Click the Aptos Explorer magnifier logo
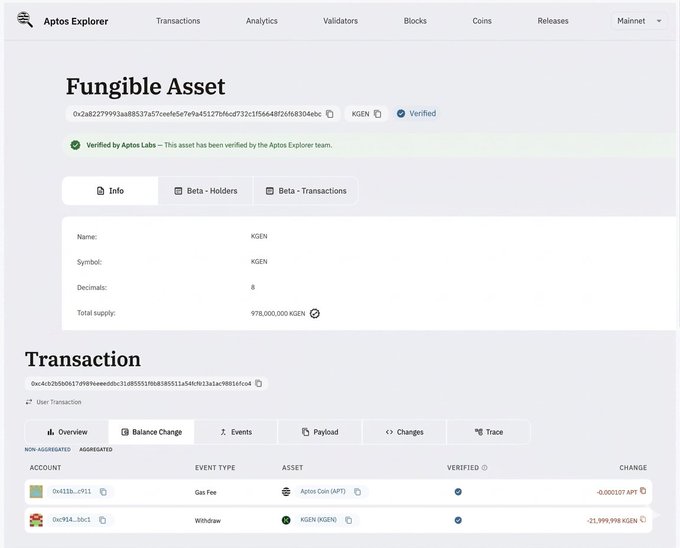 [25, 20]
